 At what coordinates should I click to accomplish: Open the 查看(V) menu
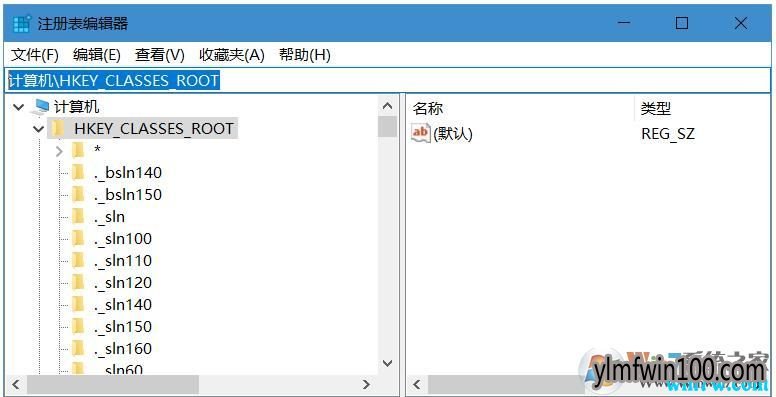(x=159, y=55)
